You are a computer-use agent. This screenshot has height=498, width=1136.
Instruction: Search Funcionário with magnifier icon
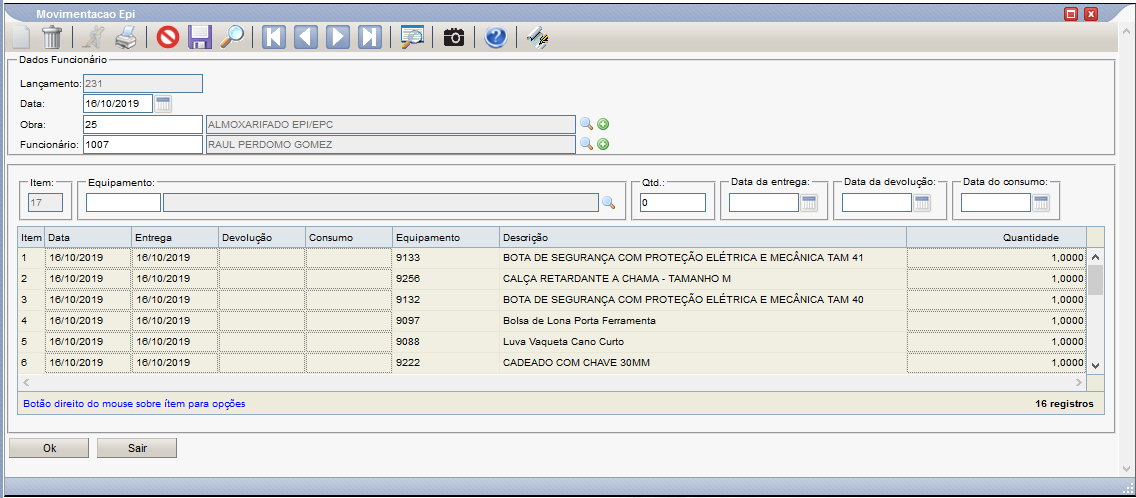pos(586,143)
